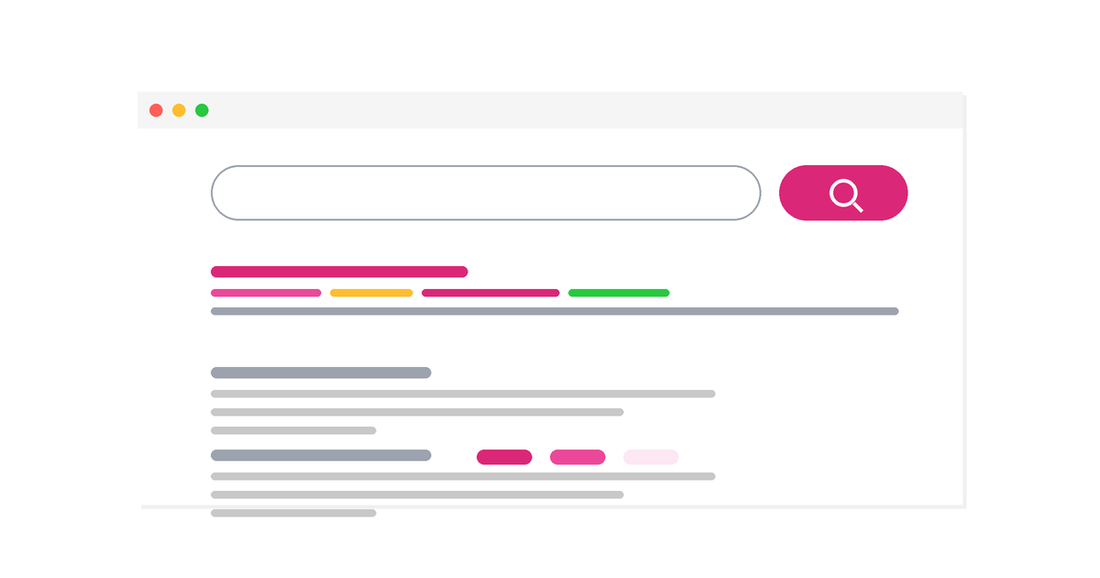Click the magnifying glass search icon
This screenshot has height=578, width=1100.
pos(845,196)
